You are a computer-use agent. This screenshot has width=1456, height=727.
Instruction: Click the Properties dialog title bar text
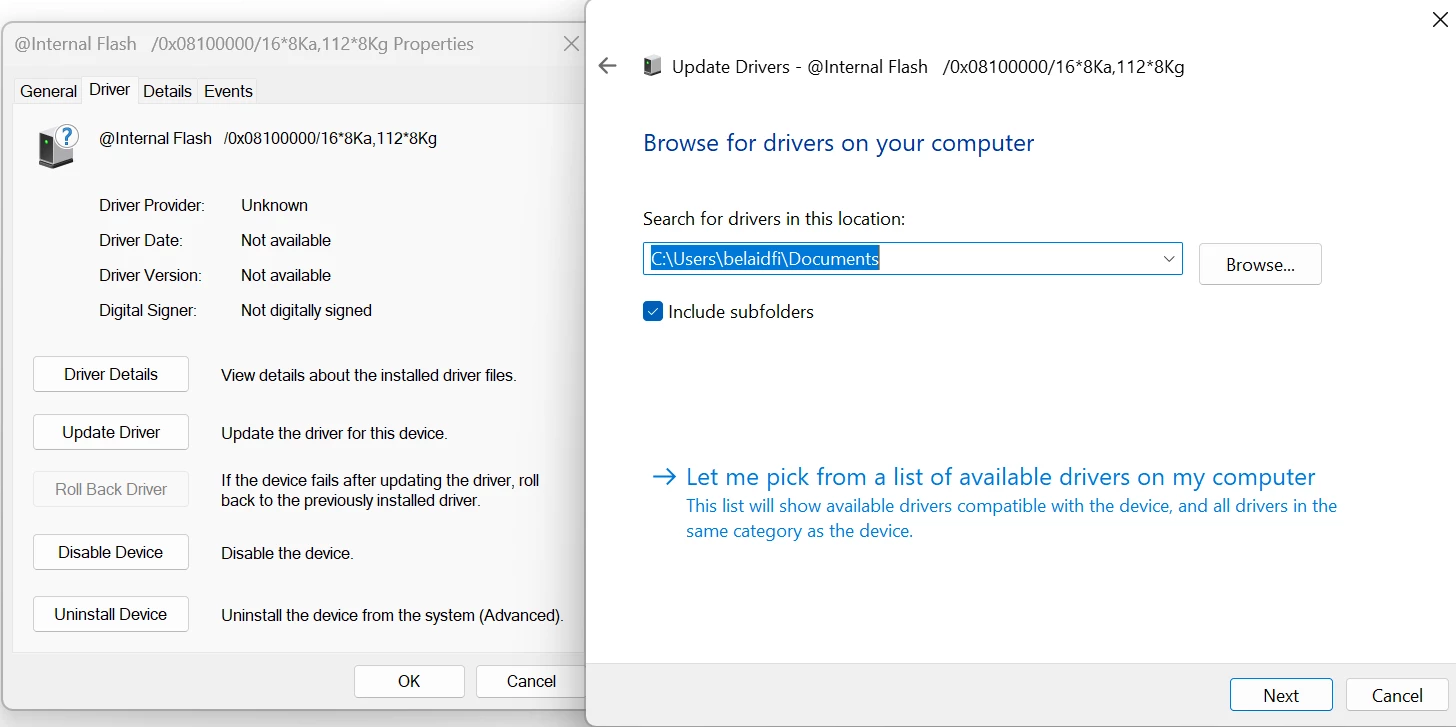tap(244, 44)
